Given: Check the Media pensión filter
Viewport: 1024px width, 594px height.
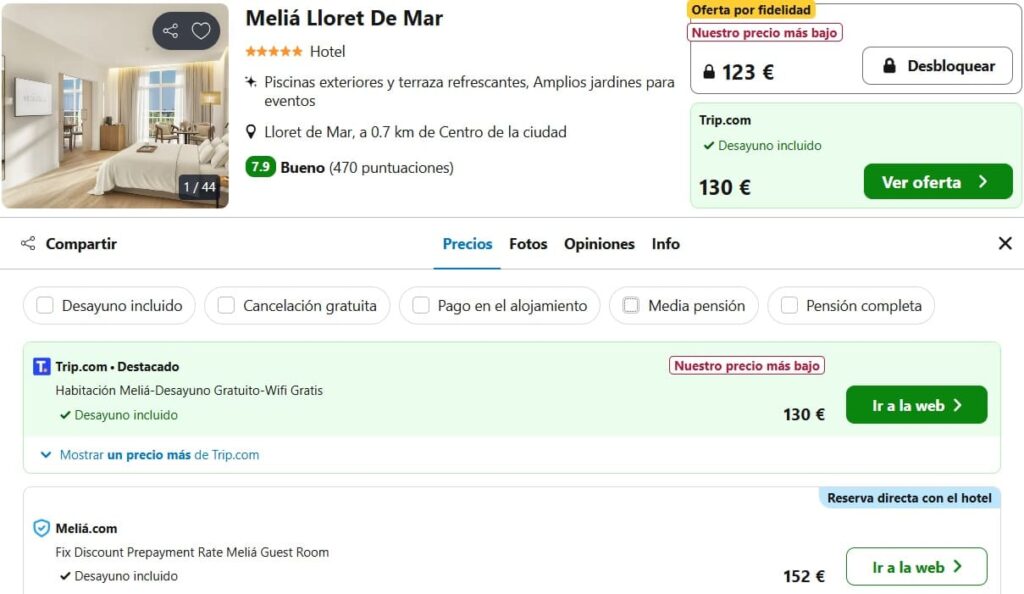Looking at the screenshot, I should (631, 305).
